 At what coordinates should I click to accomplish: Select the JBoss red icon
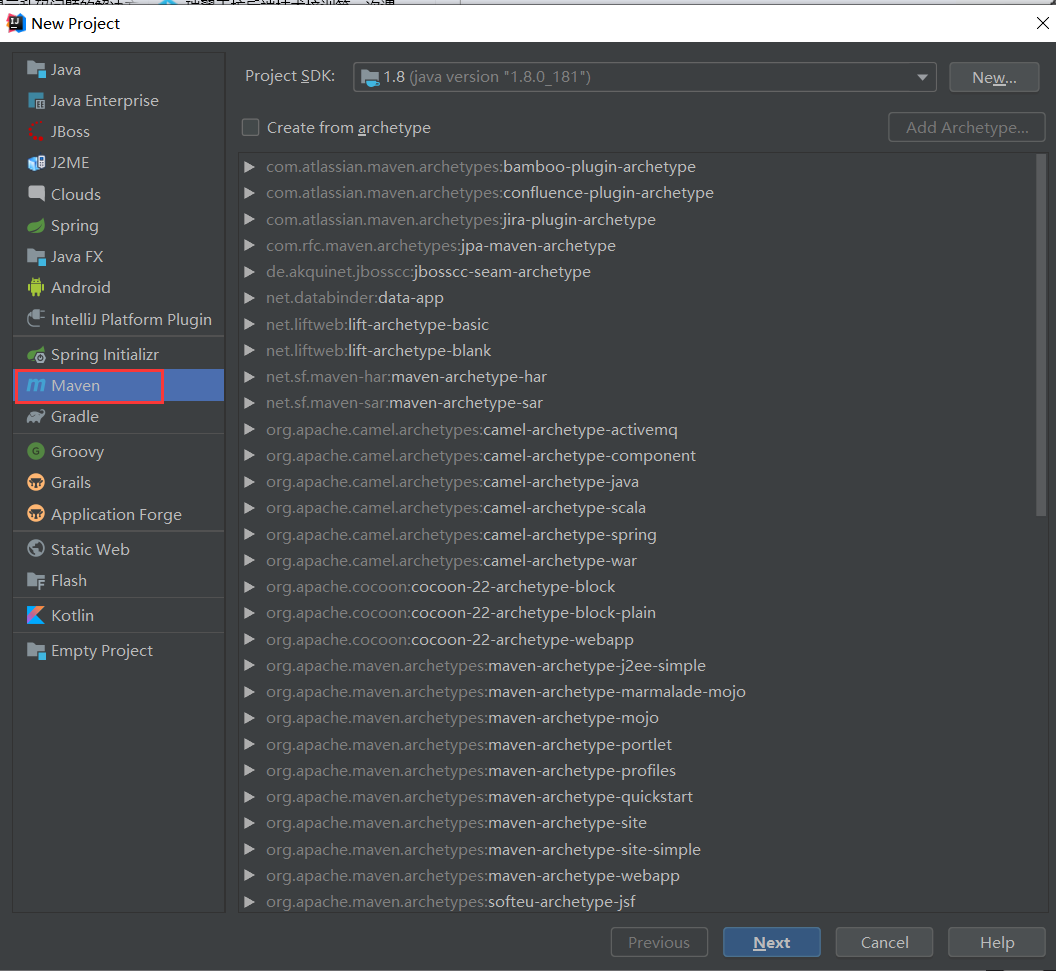pyautogui.click(x=36, y=131)
